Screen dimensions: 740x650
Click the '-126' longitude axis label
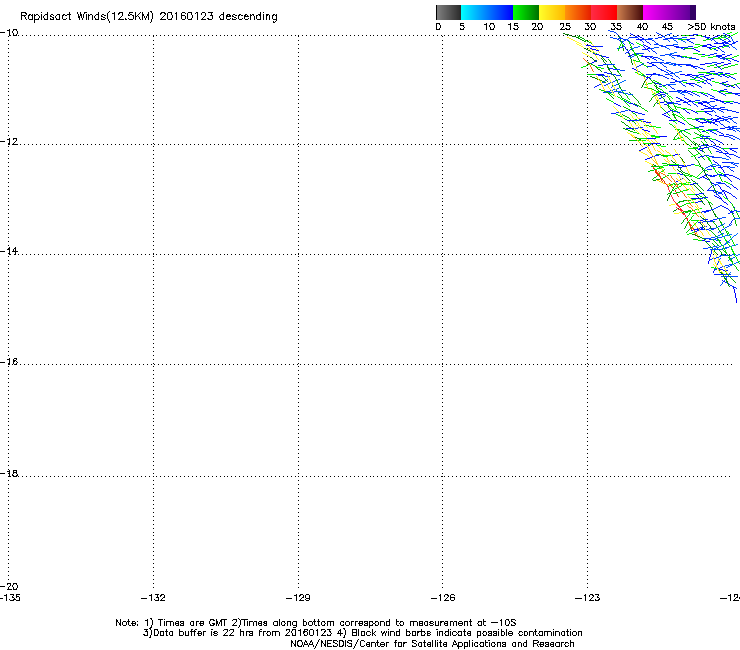443,598
